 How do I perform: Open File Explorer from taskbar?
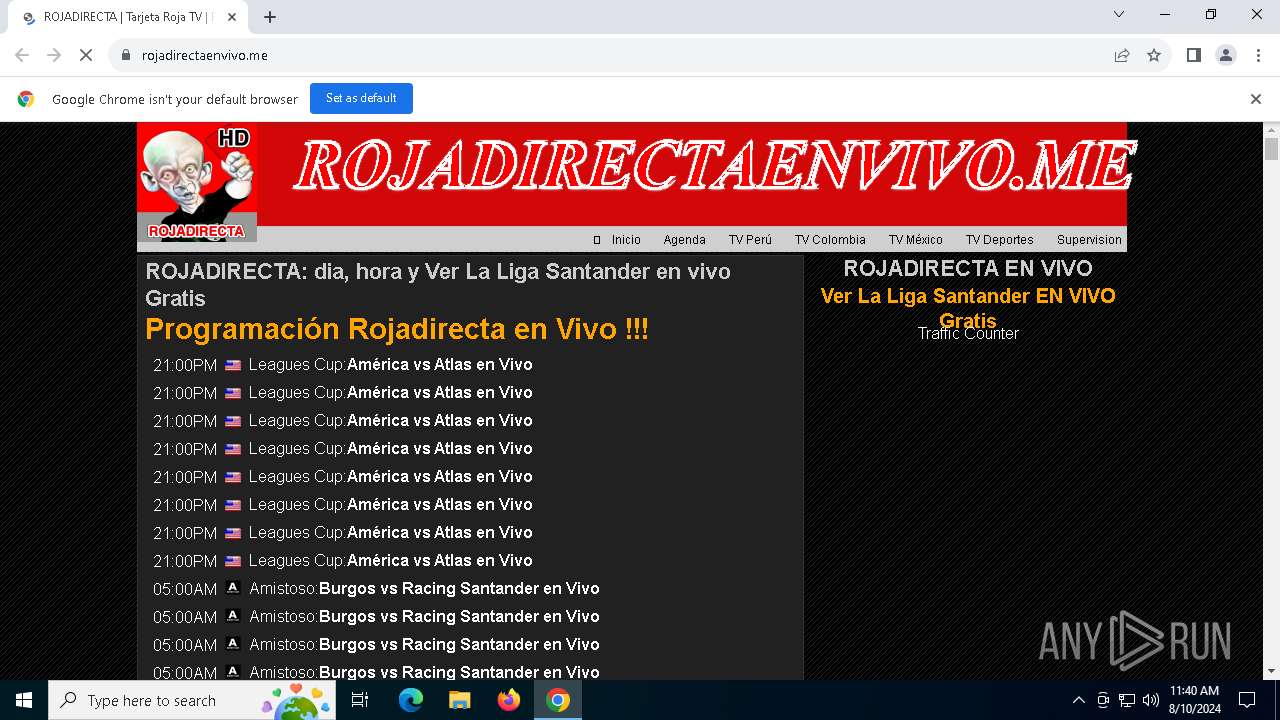pyautogui.click(x=459, y=700)
